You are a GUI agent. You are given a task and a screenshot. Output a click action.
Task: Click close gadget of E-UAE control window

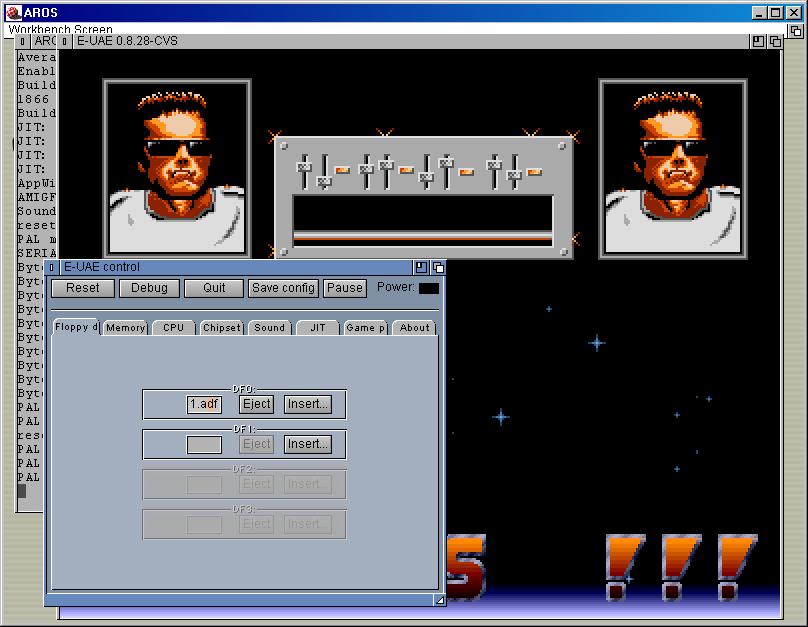(52, 267)
